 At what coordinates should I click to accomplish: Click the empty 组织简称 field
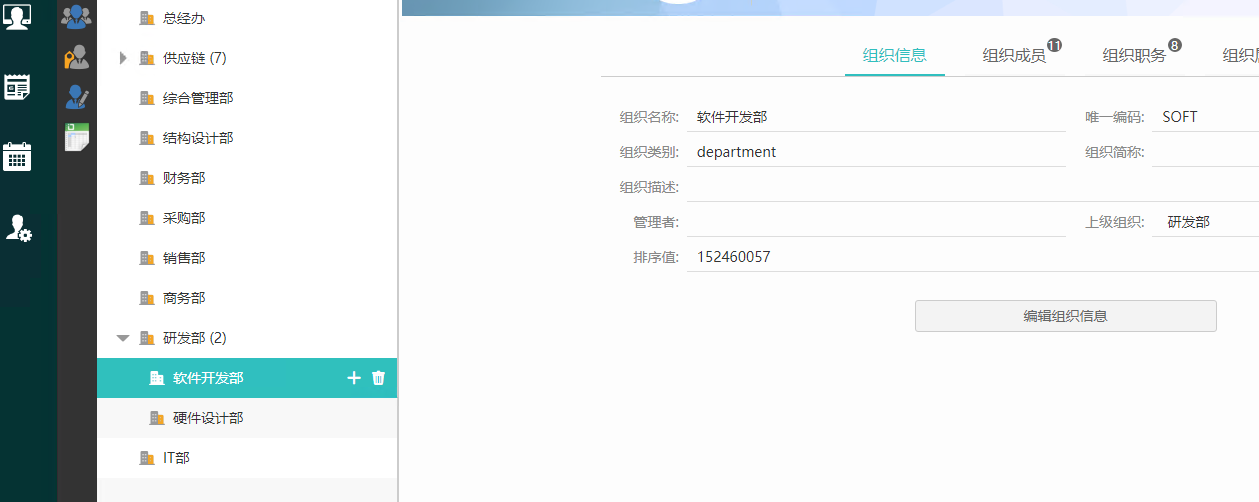(1205, 152)
